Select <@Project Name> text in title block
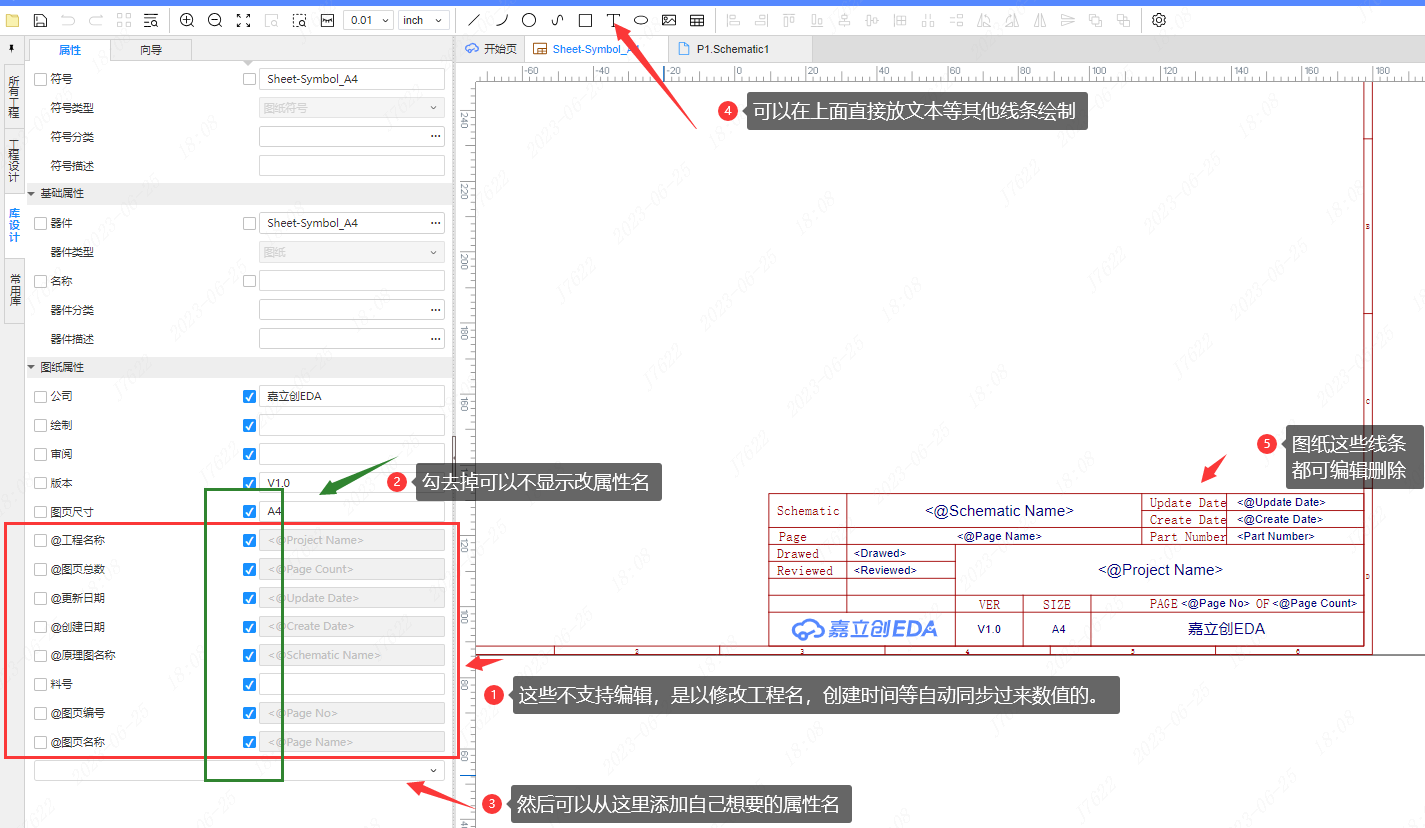Screen dimensions: 1425x828 (x=1160, y=570)
